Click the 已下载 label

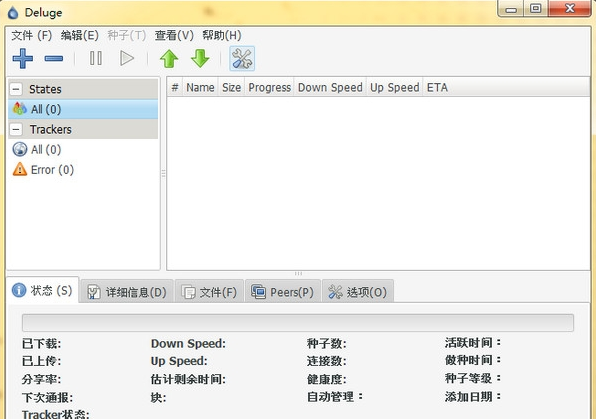(41, 343)
